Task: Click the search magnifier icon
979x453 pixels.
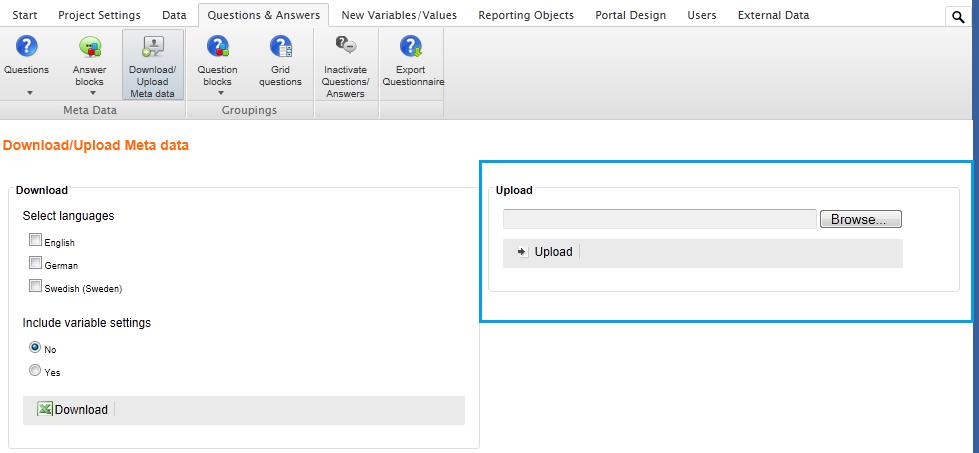Action: [x=958, y=17]
